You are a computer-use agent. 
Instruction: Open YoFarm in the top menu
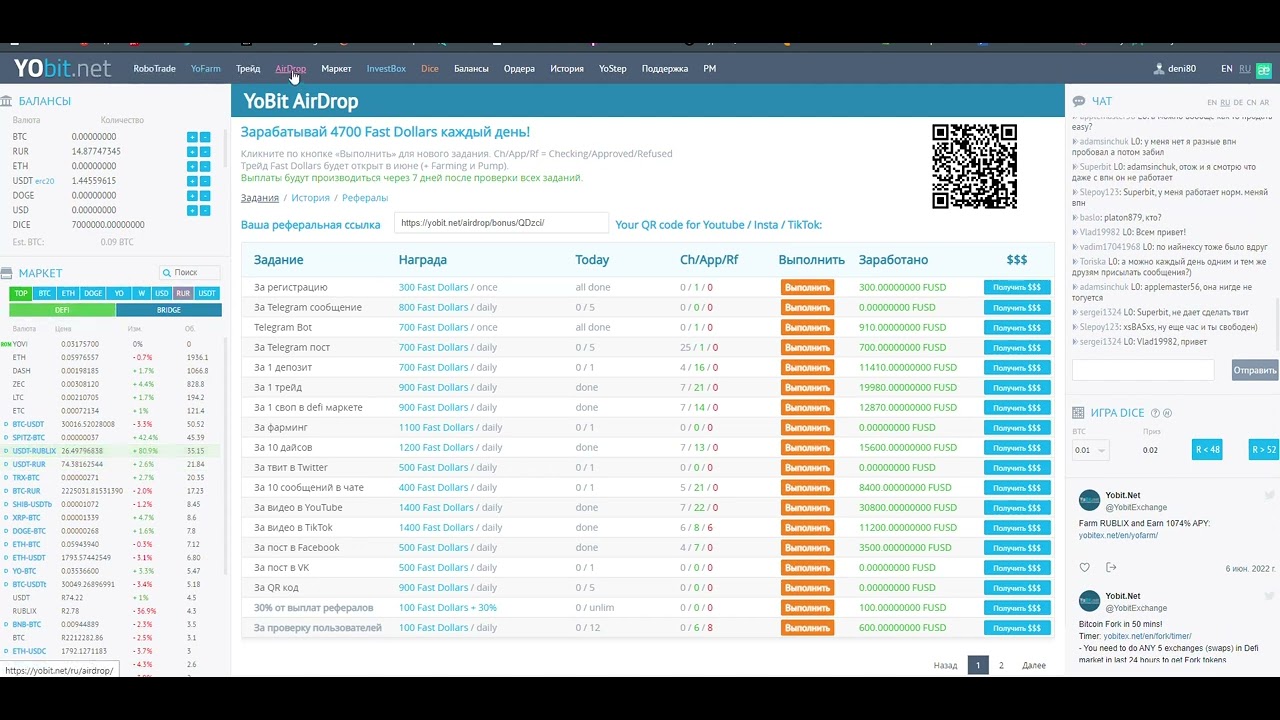click(206, 69)
